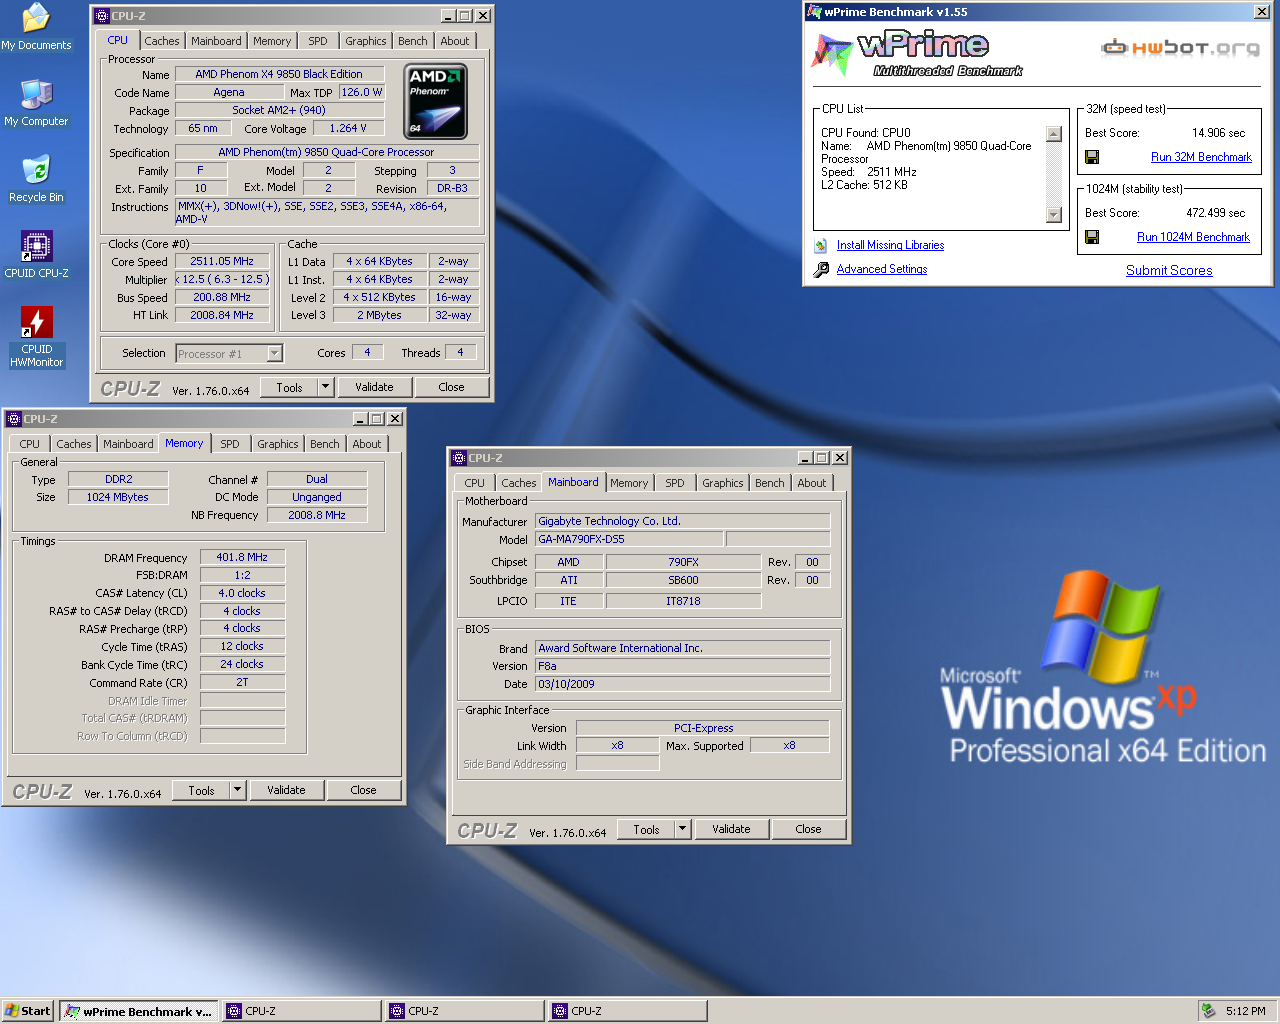Image resolution: width=1280 pixels, height=1024 pixels.
Task: Click the save icon beside 1024M Best Score
Action: pos(1092,237)
